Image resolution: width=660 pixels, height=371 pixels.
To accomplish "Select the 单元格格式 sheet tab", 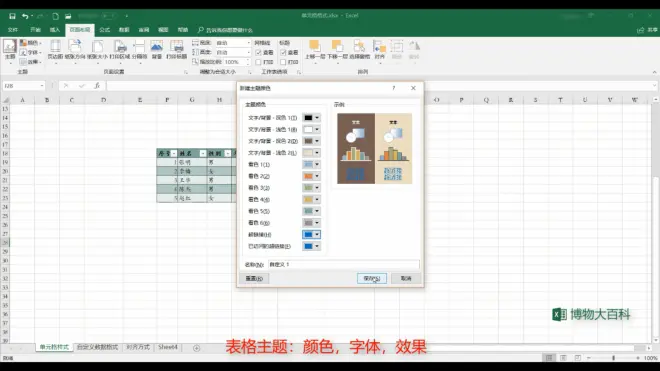I will tap(54, 347).
